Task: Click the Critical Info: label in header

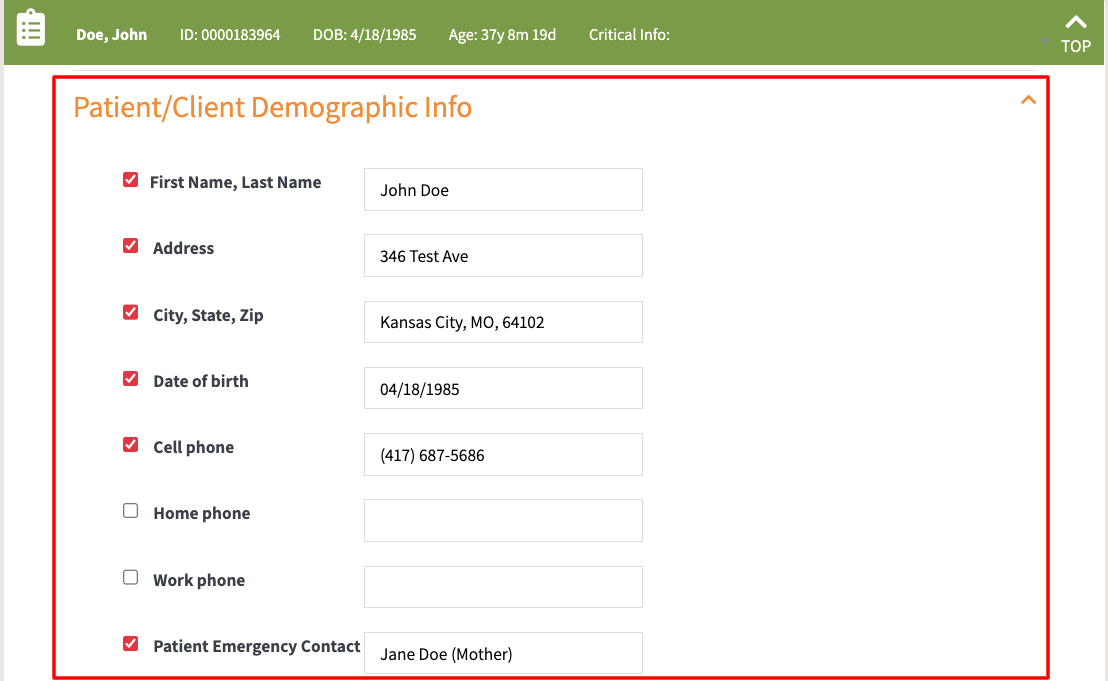Action: pos(629,35)
